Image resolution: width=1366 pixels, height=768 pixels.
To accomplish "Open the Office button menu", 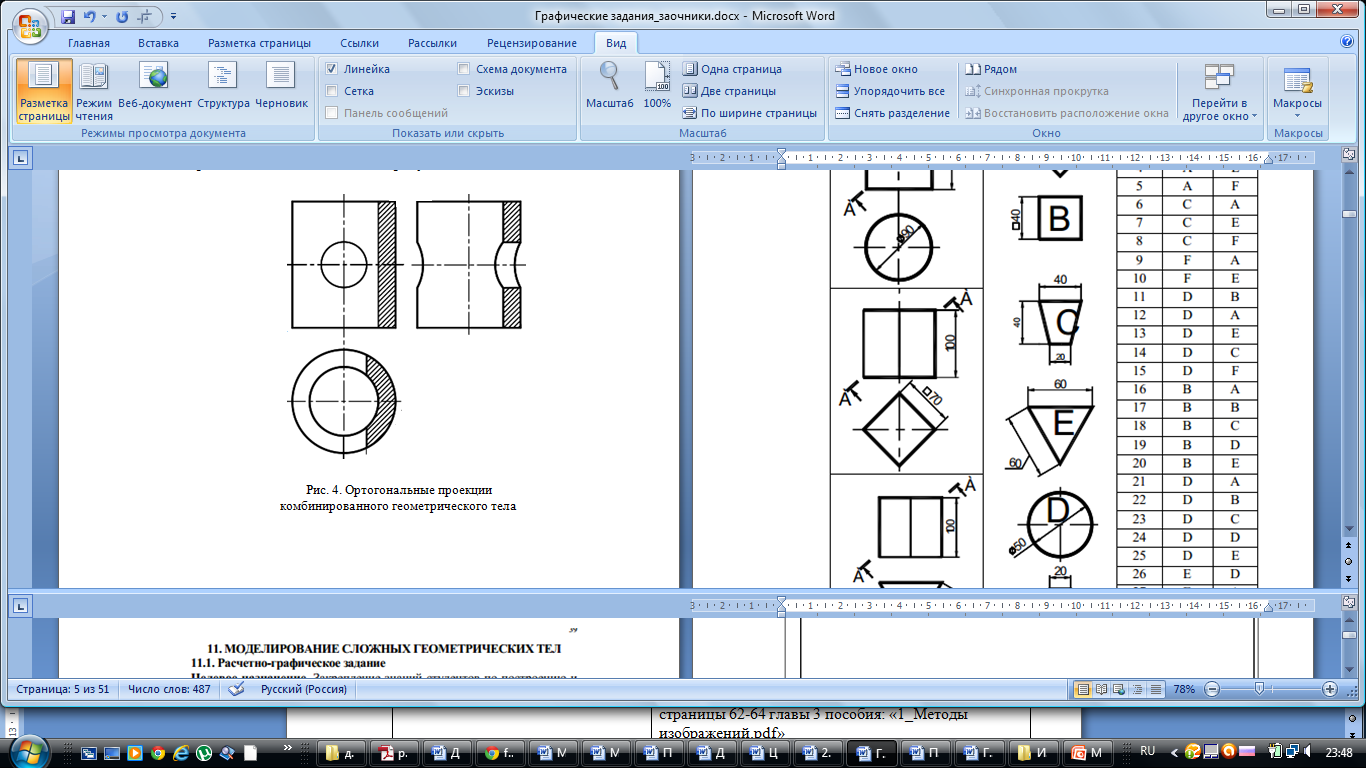I will point(30,26).
